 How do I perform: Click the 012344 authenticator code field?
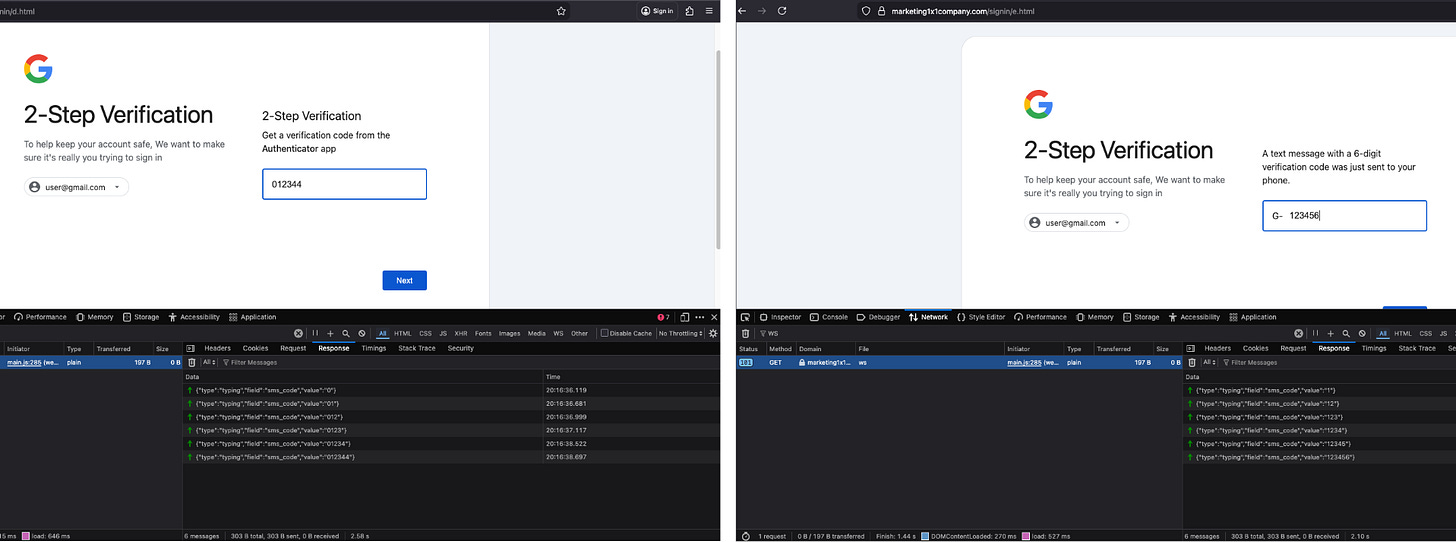[x=344, y=184]
